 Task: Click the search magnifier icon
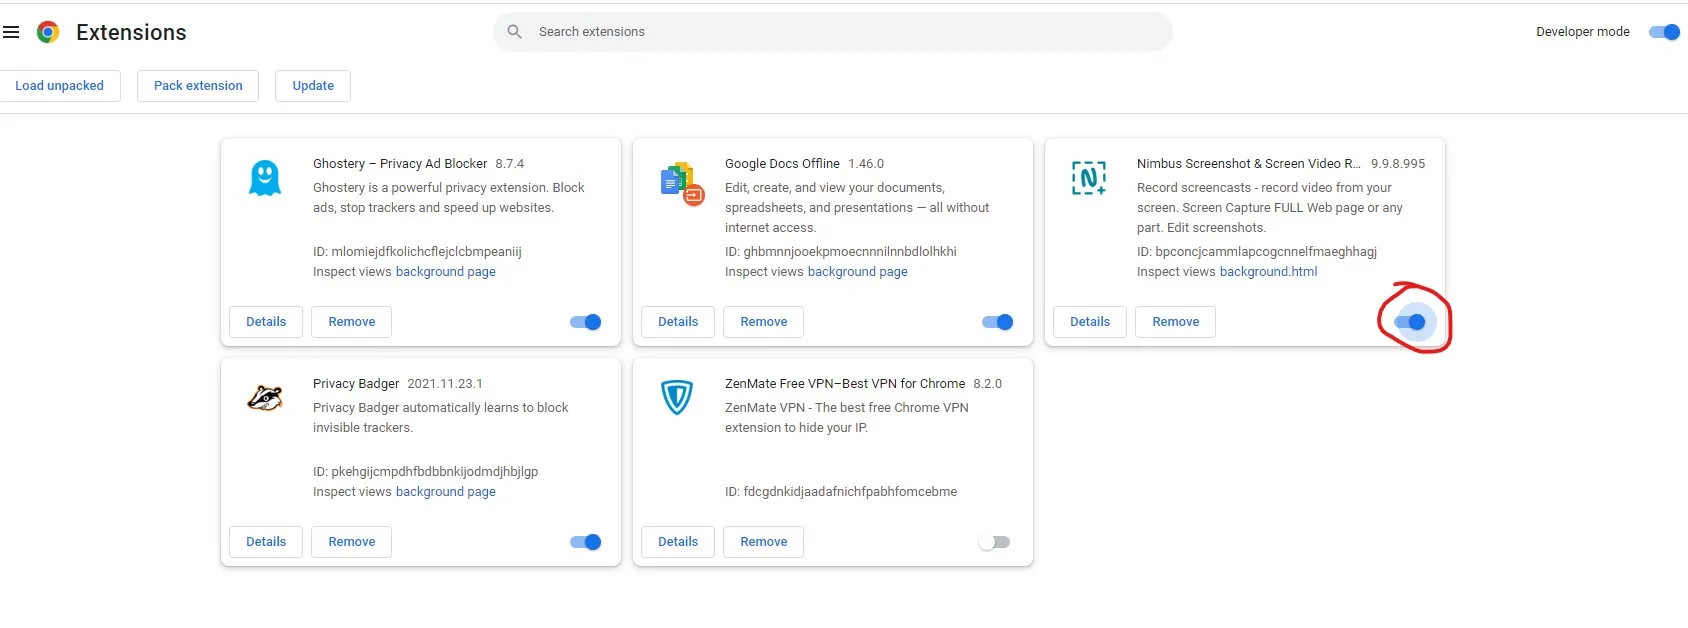coord(515,32)
